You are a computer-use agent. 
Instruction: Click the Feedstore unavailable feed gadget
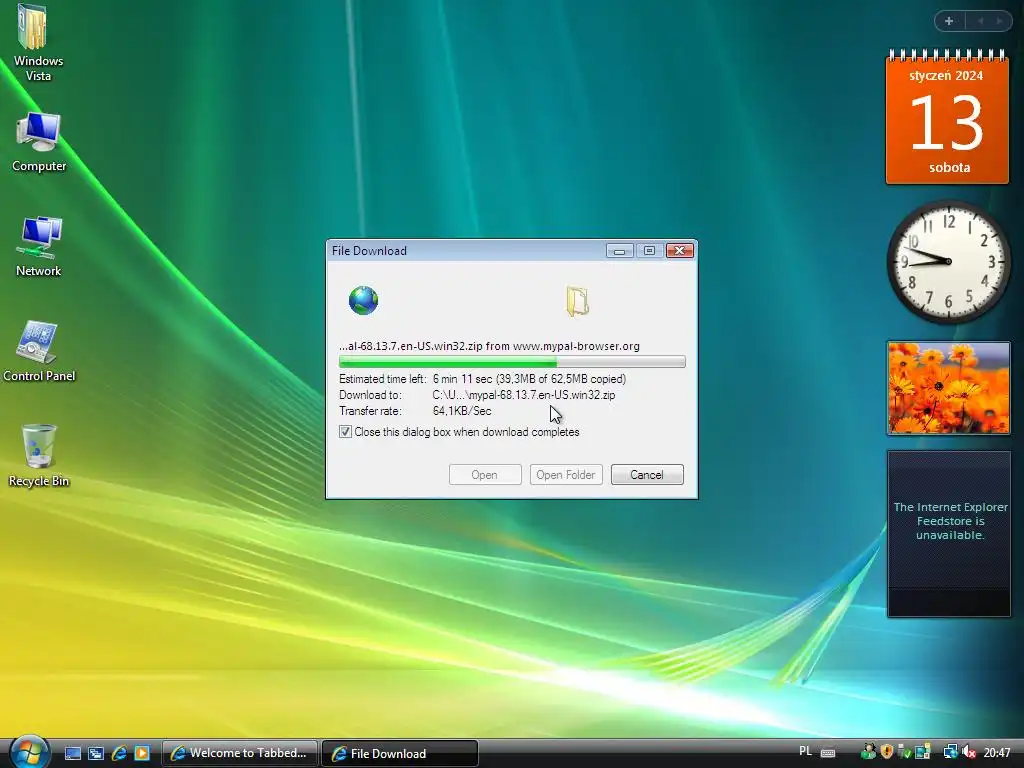tap(949, 534)
